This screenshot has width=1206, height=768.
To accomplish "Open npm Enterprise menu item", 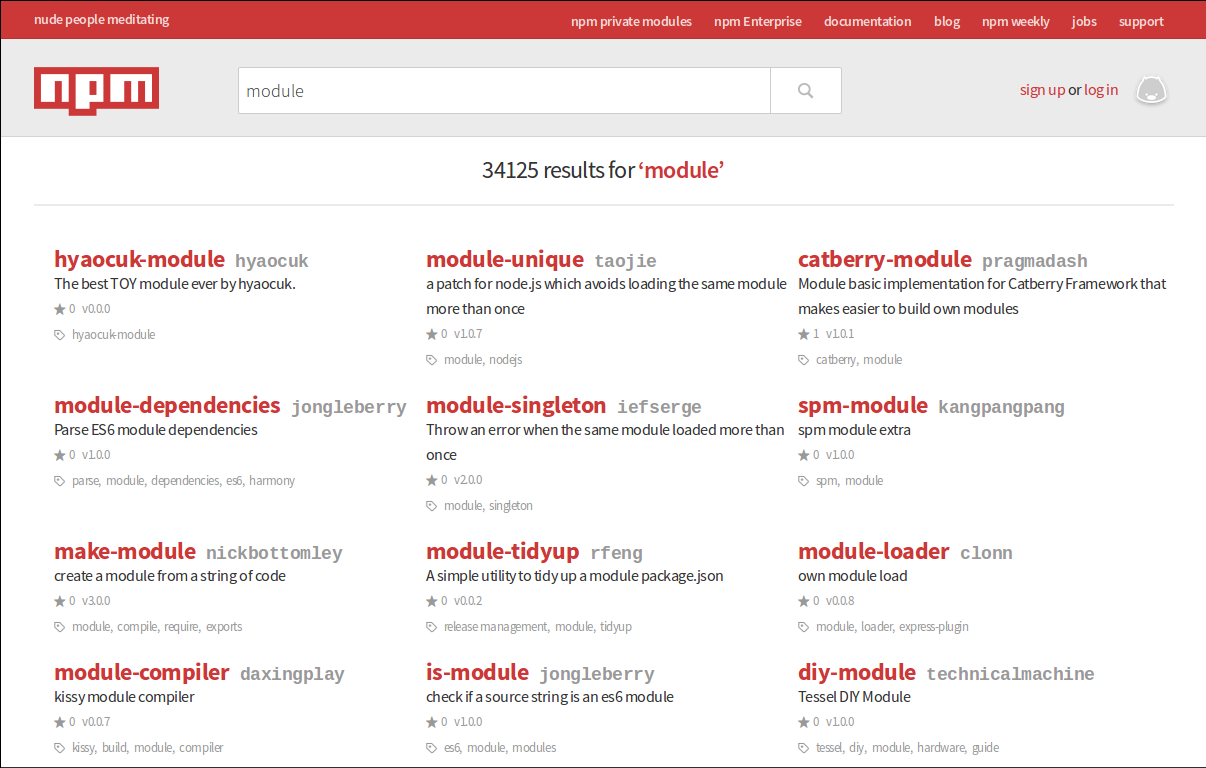I will coord(758,21).
